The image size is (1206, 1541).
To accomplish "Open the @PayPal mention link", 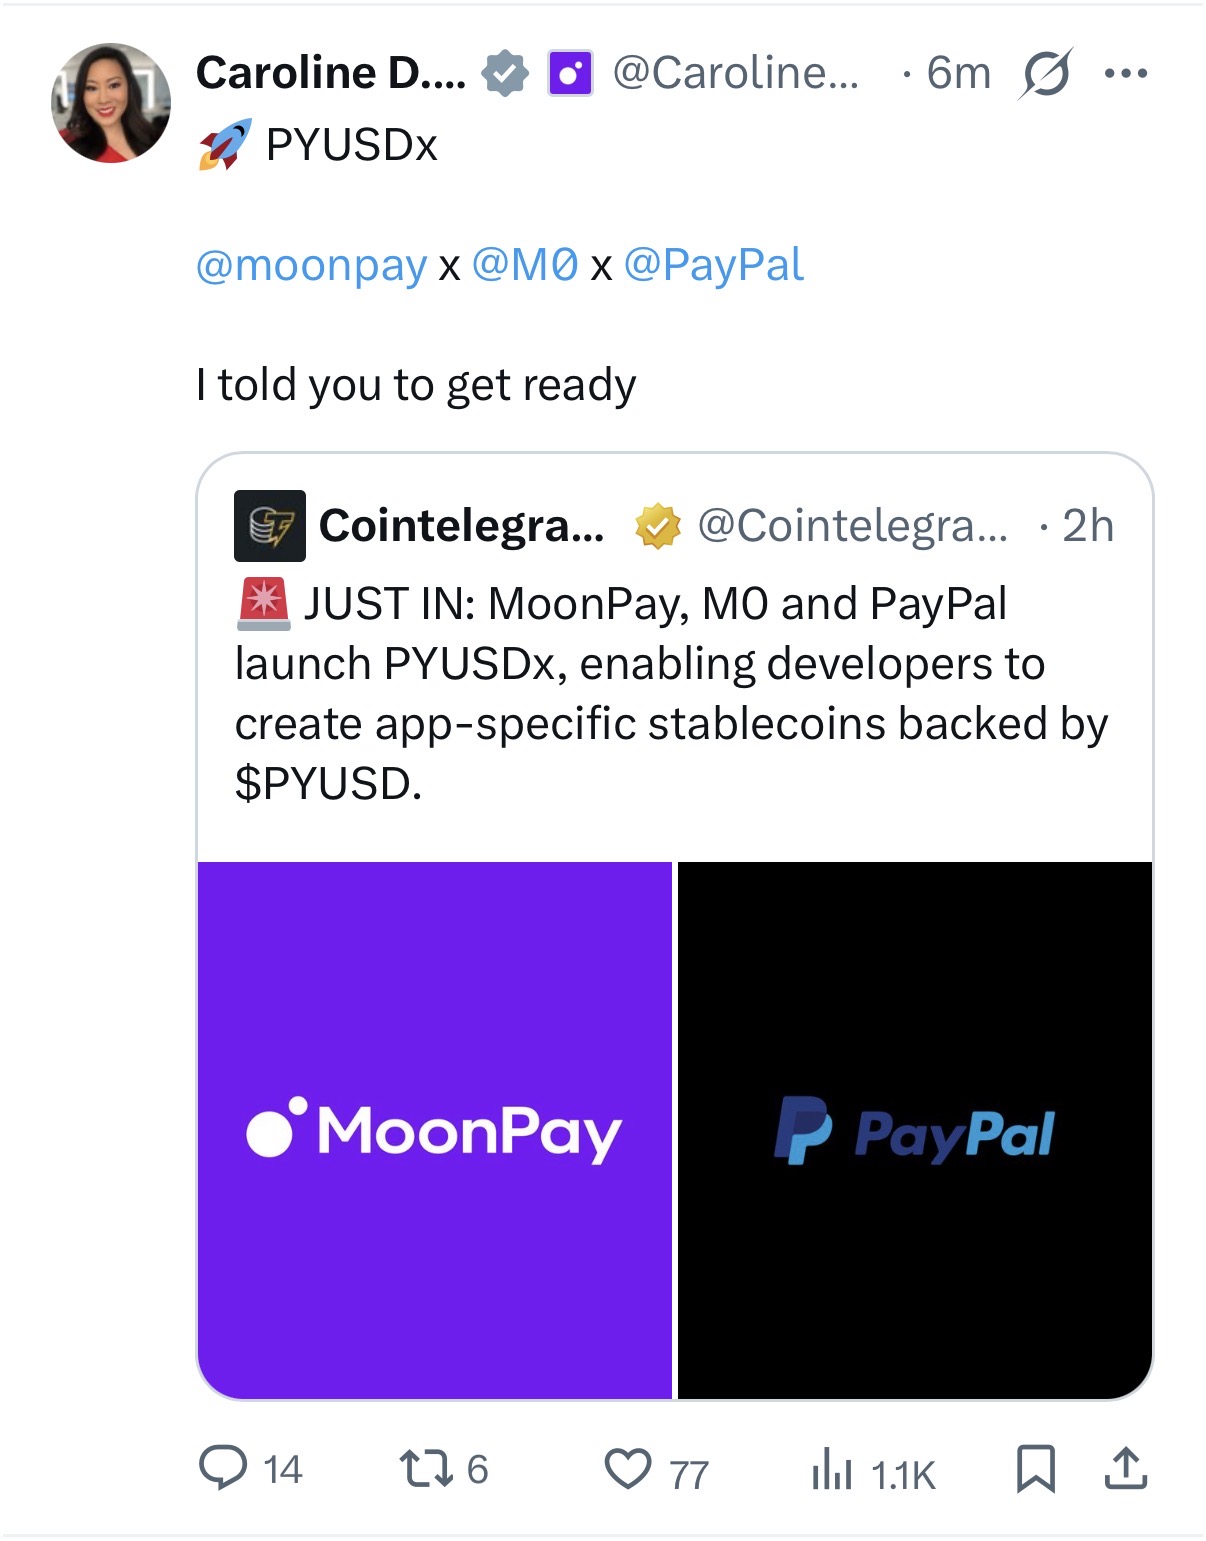I will pyautogui.click(x=713, y=265).
